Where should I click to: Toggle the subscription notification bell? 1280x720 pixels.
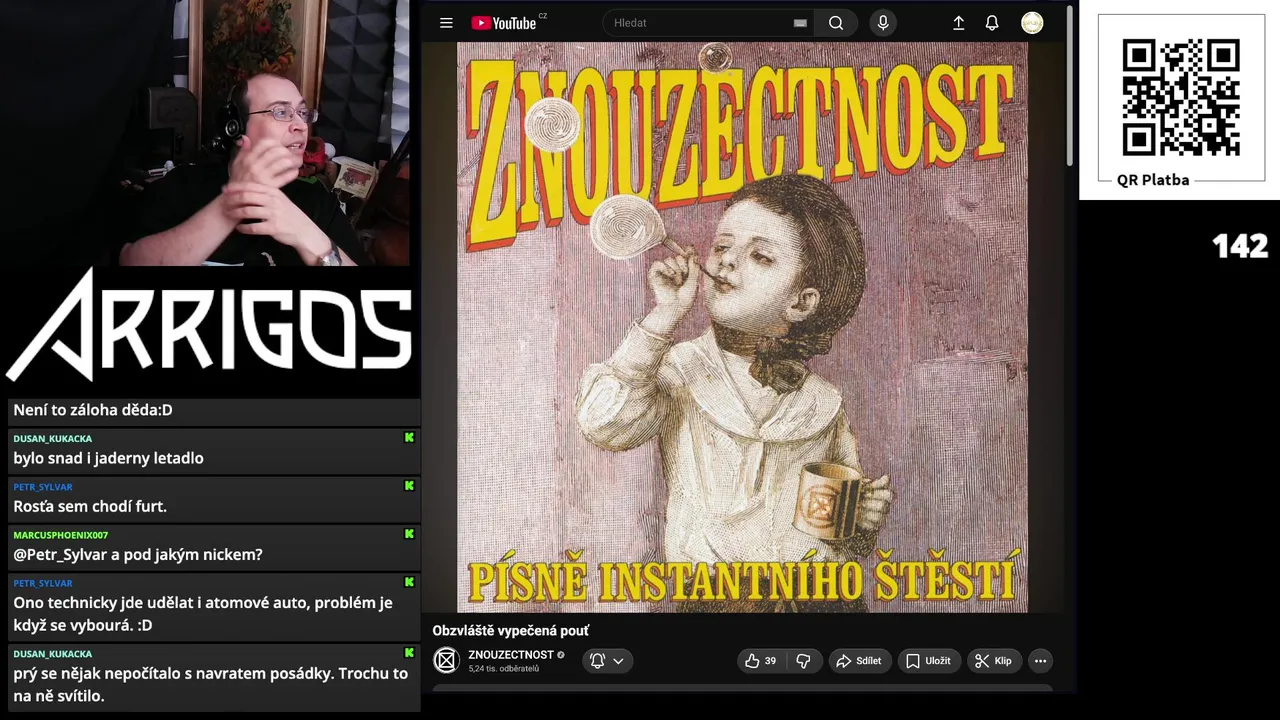[x=598, y=661]
